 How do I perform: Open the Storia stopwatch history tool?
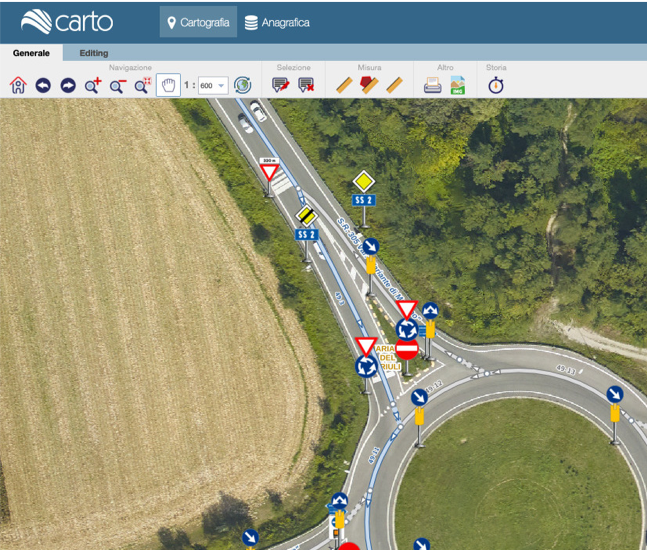[496, 85]
